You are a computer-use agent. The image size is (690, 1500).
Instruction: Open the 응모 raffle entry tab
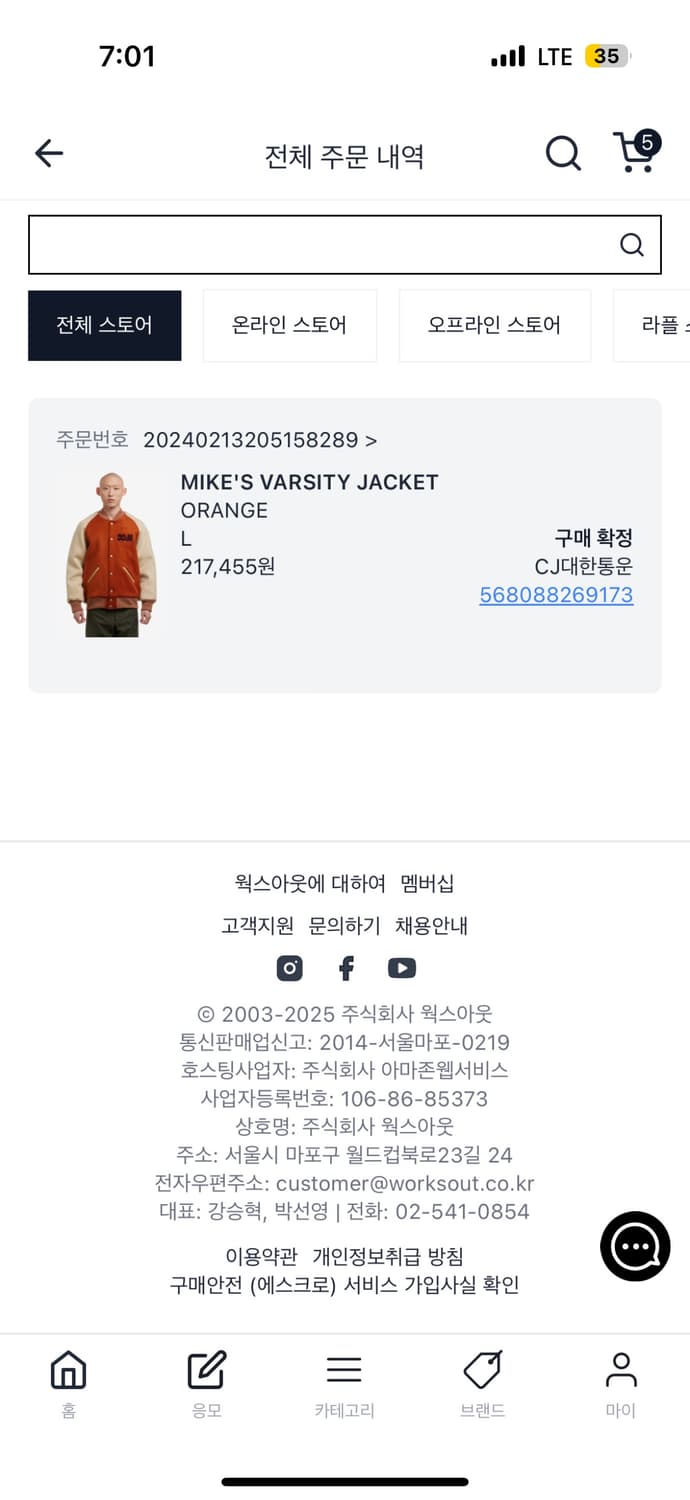(x=207, y=1383)
